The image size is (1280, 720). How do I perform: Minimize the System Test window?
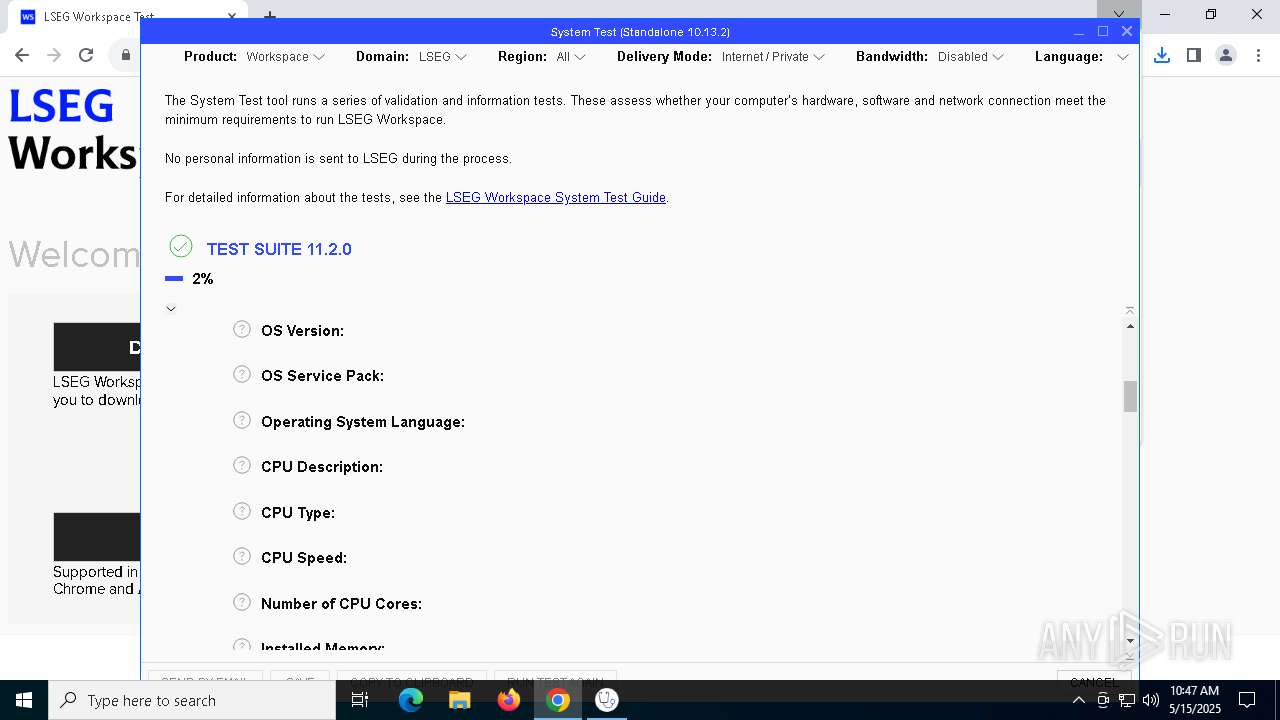(1079, 32)
